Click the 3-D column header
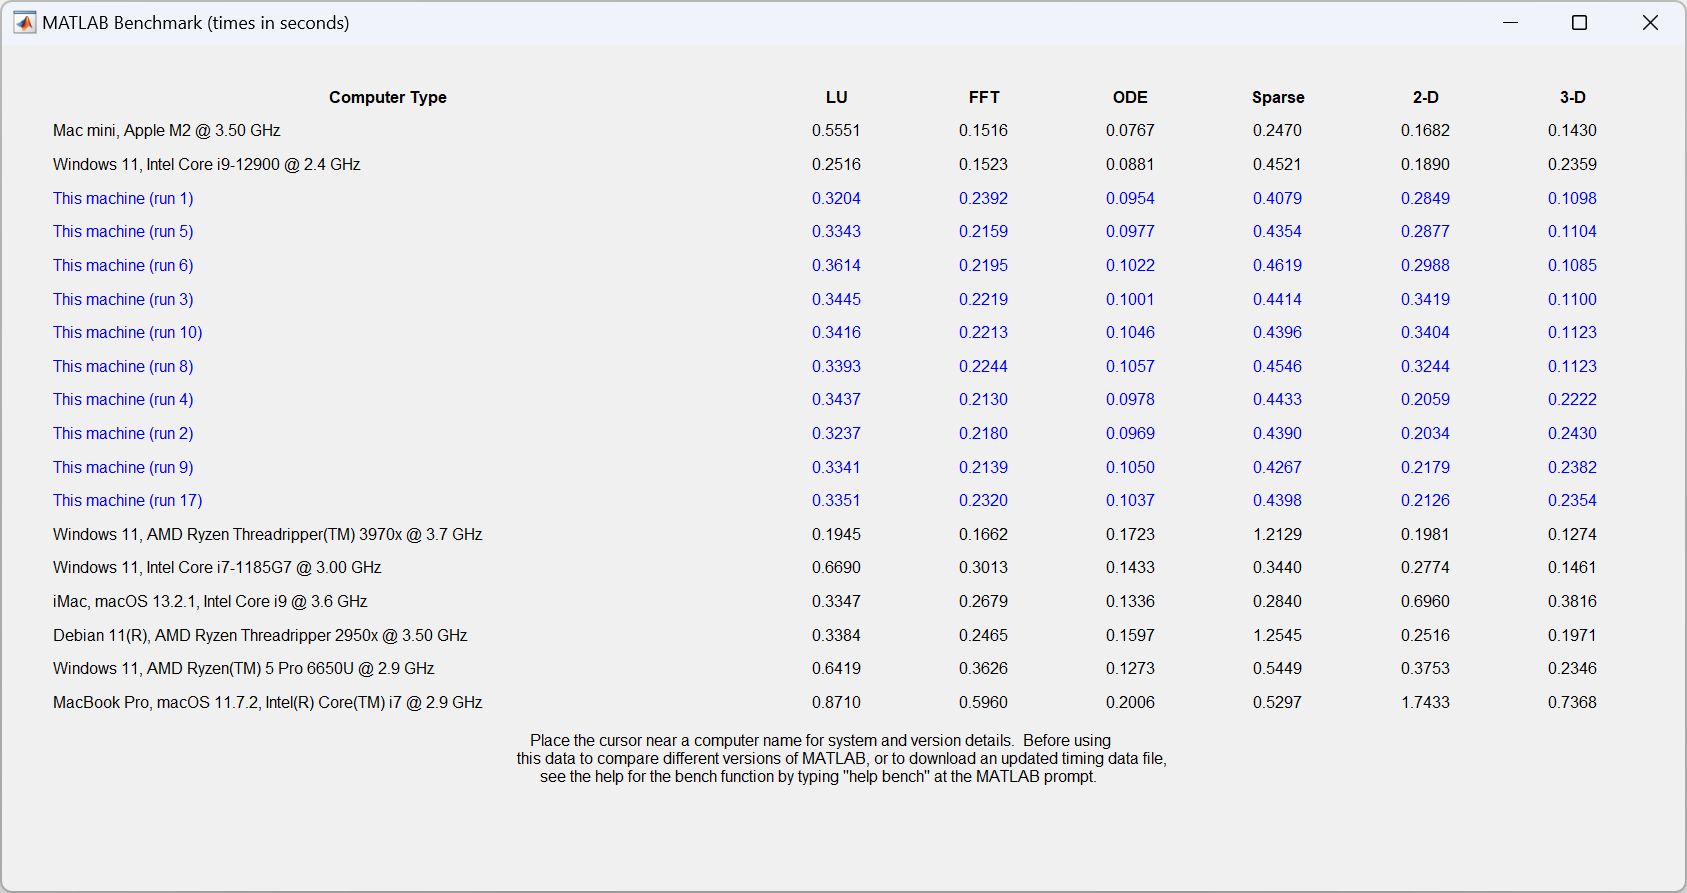The height and width of the screenshot is (893, 1687). pyautogui.click(x=1573, y=97)
